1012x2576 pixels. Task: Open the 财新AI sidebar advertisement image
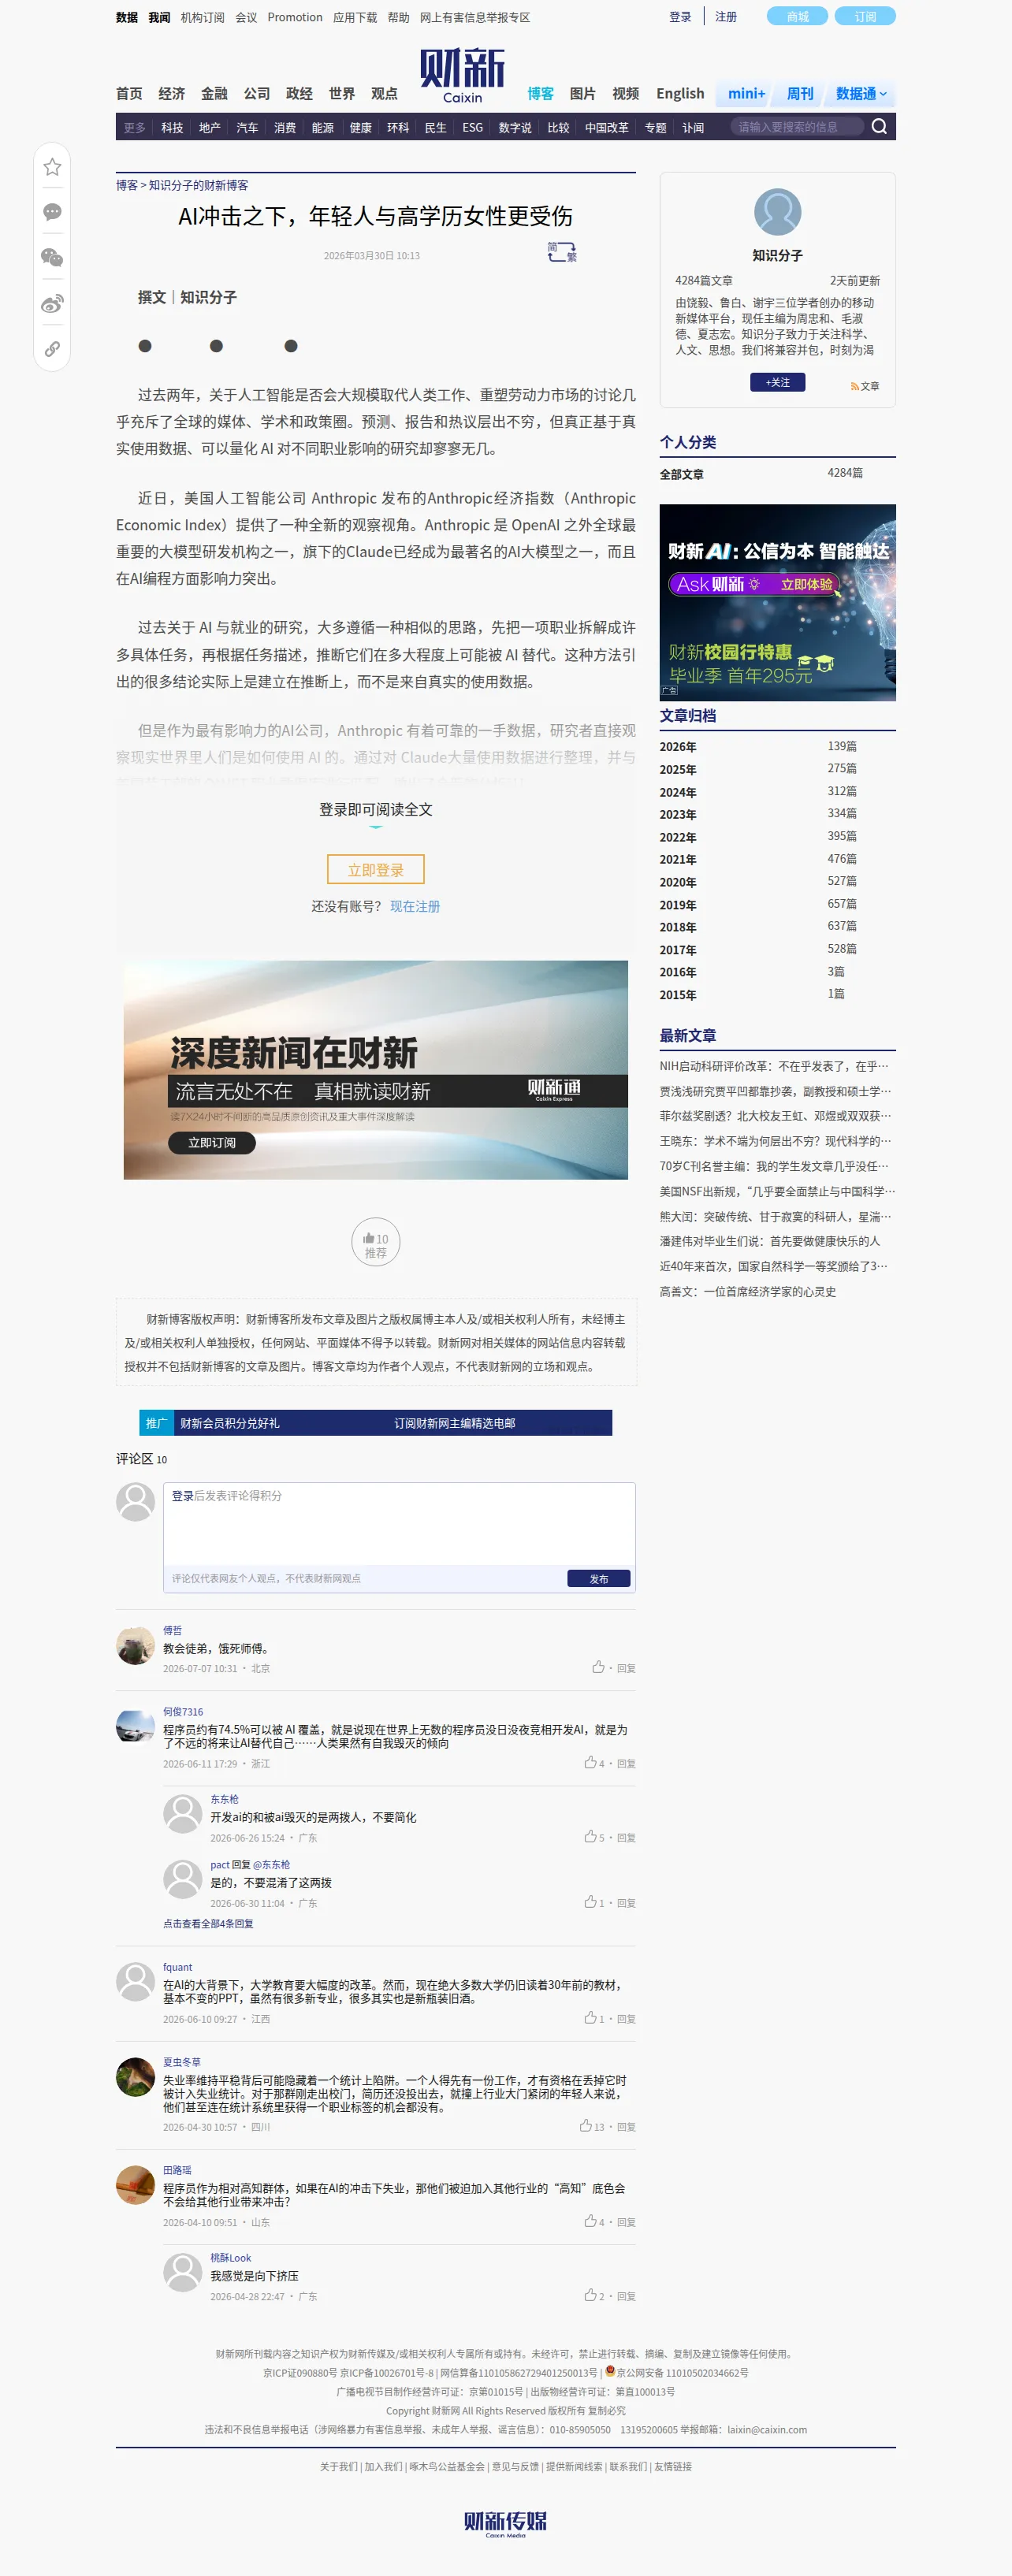(x=777, y=602)
